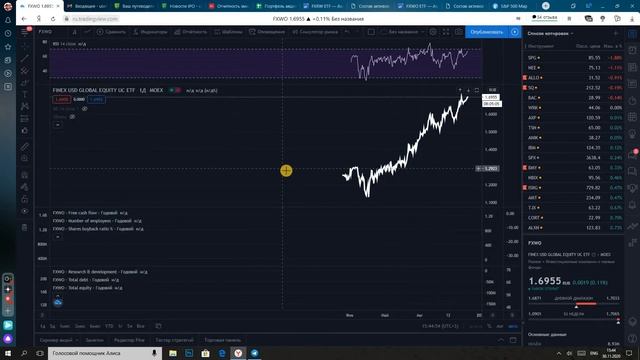The image size is (640, 360).
Task: Toggle logarithmic scale on chart
Action: pos(500,326)
